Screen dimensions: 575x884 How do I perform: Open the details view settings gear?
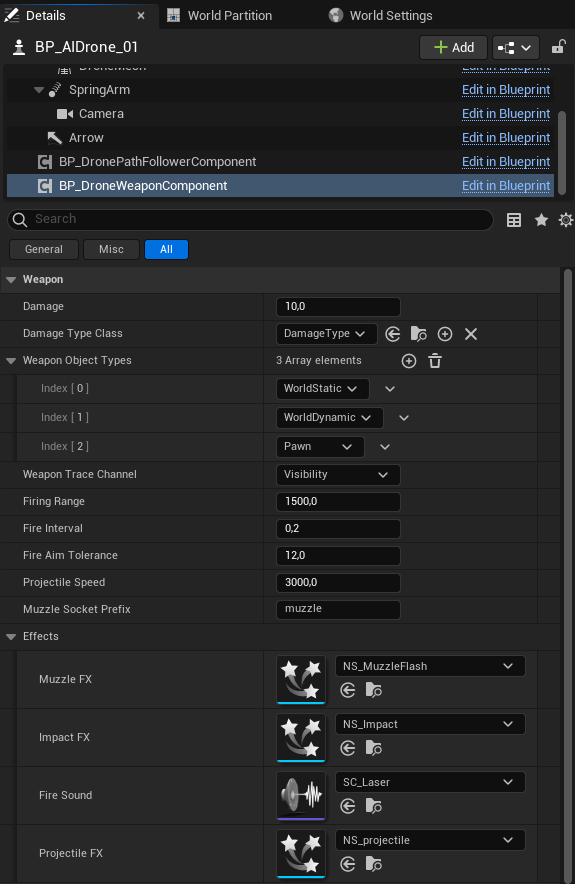(565, 220)
